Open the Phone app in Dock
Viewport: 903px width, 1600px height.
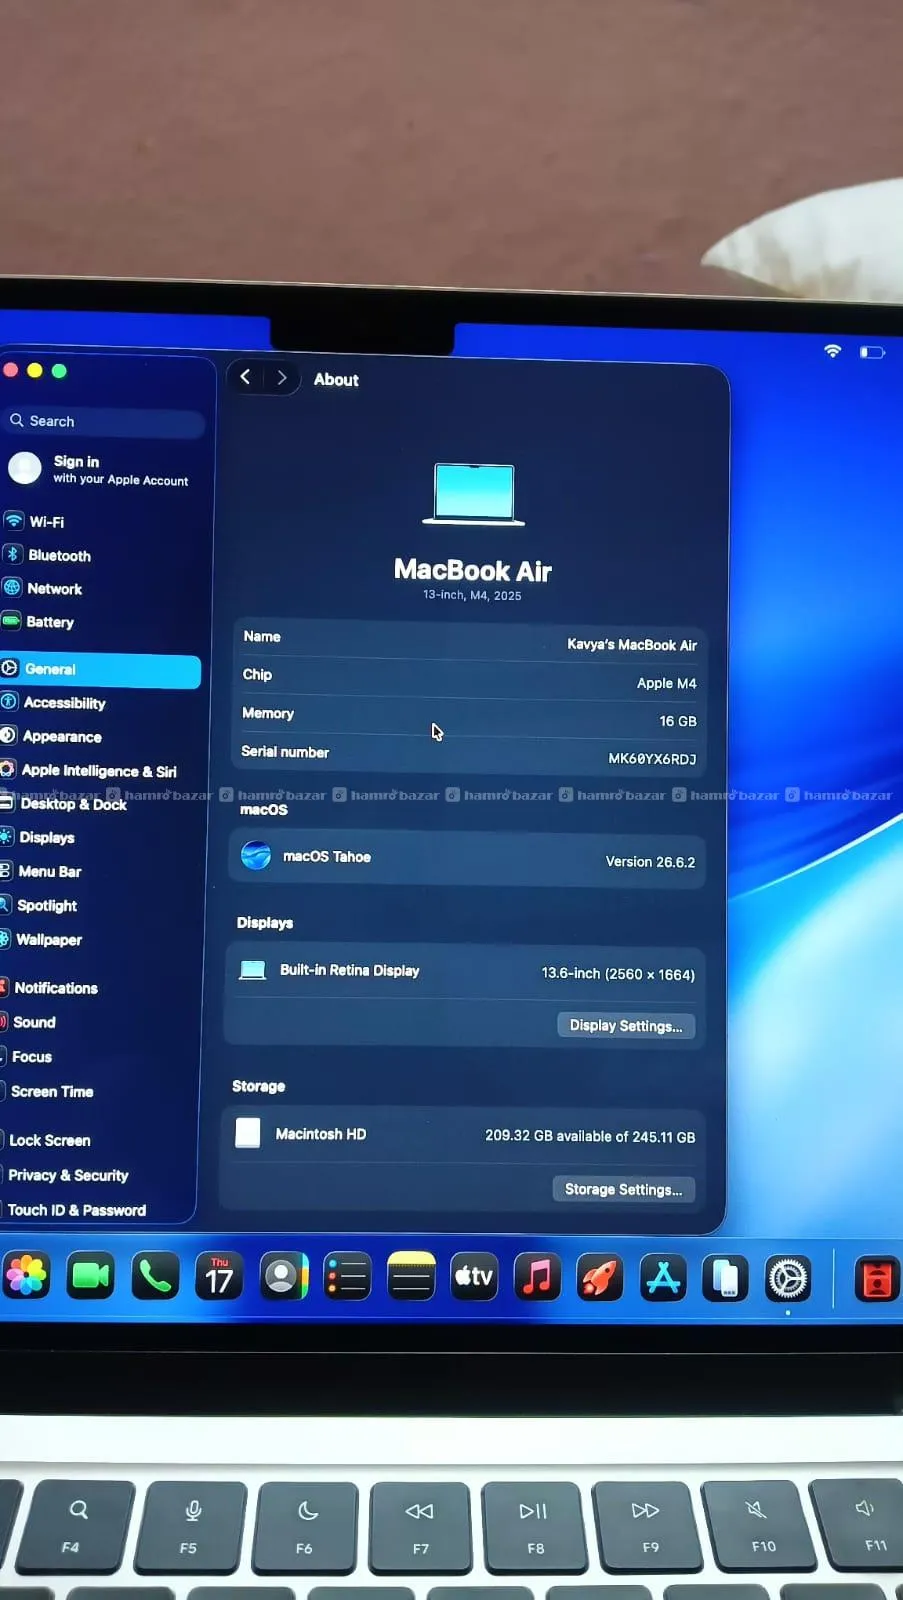[155, 1277]
